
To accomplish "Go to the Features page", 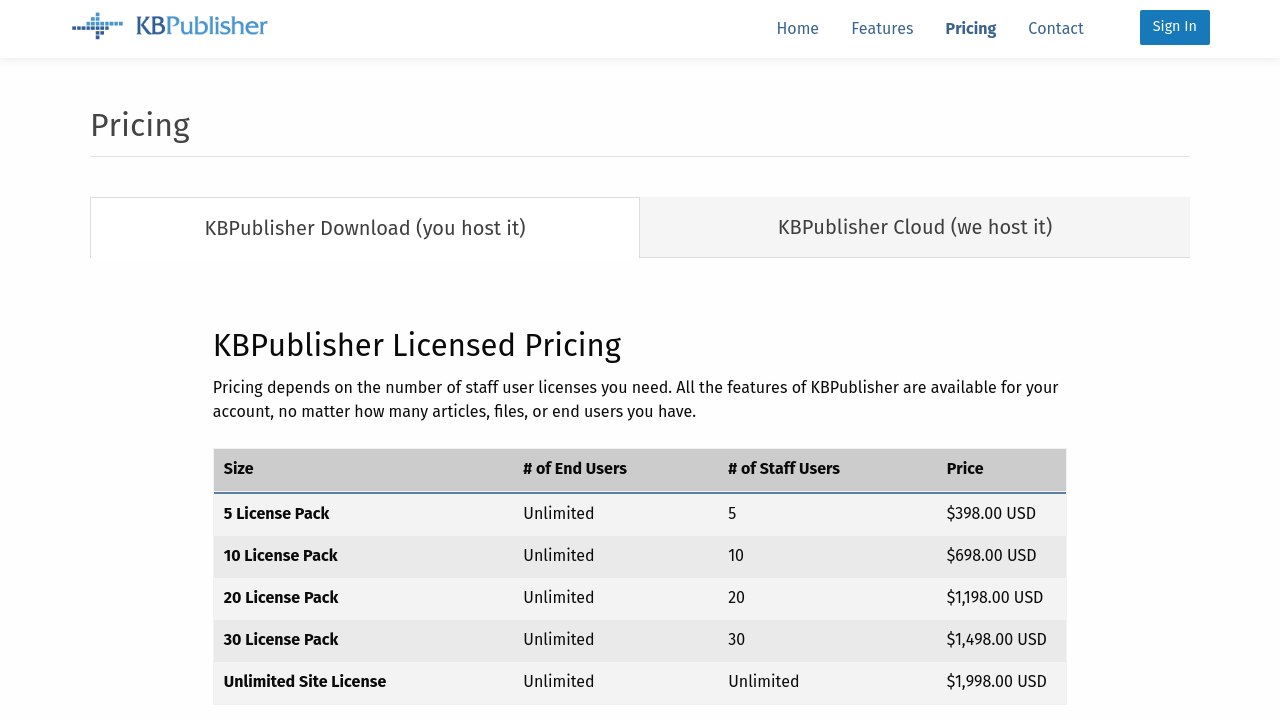I will pyautogui.click(x=882, y=29).
